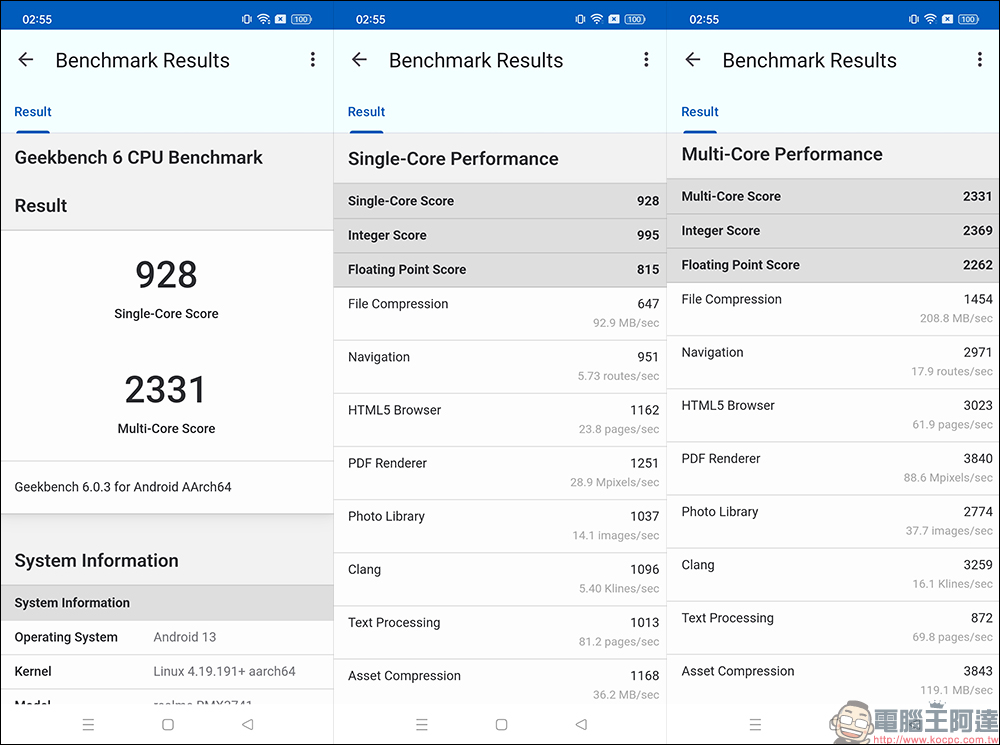
Task: Tap the 2331 multi-core score number
Action: click(x=166, y=390)
